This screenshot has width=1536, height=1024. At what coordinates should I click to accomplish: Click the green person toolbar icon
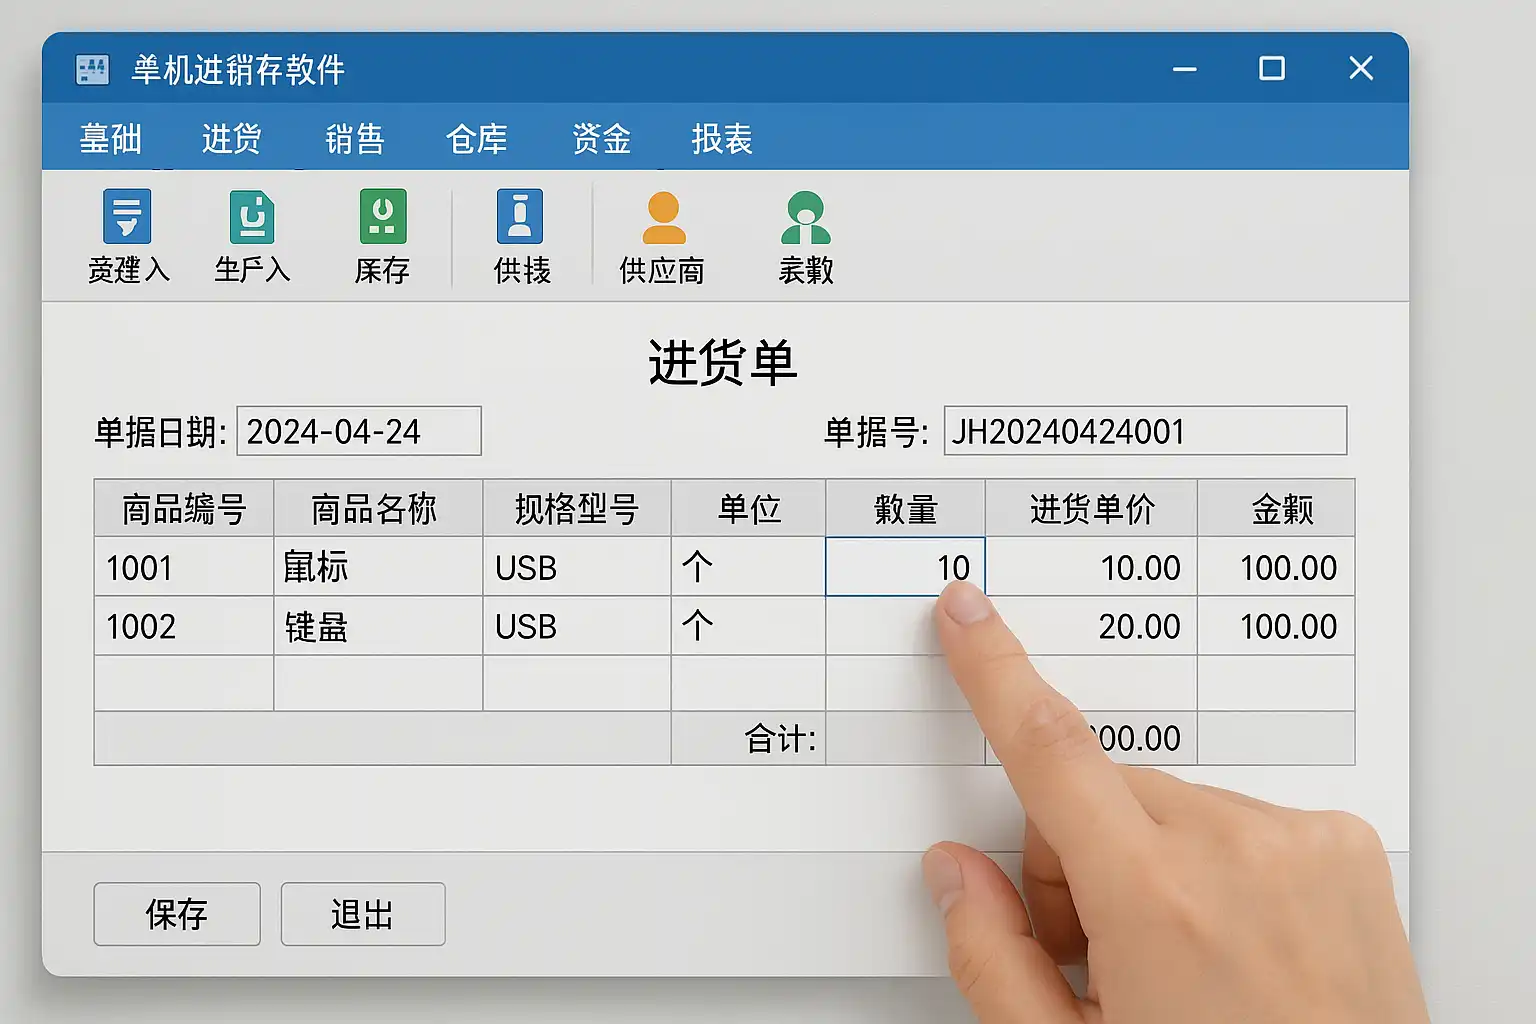(x=805, y=218)
